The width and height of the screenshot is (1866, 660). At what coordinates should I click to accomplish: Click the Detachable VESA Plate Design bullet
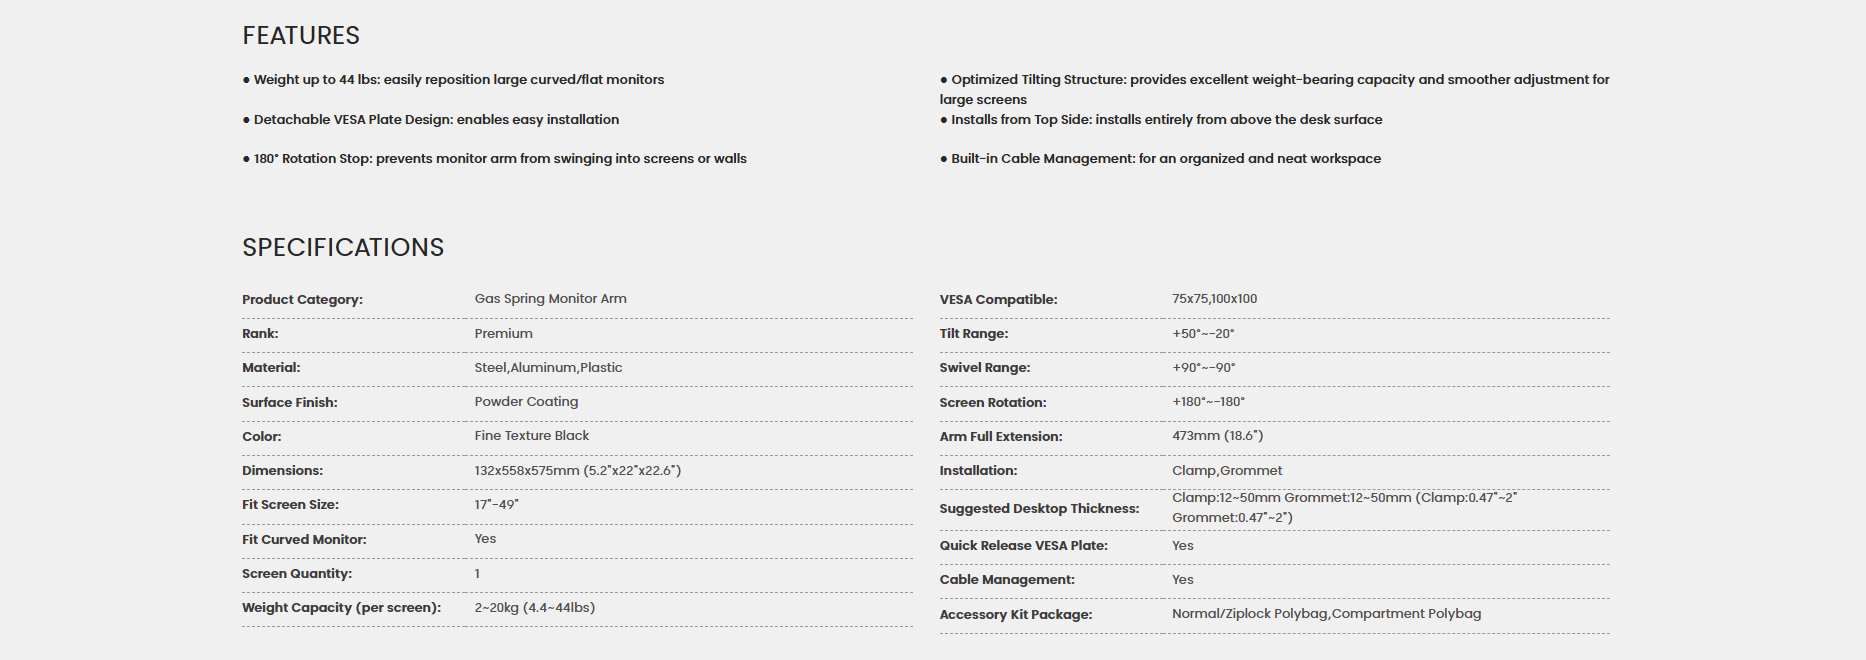tap(431, 120)
